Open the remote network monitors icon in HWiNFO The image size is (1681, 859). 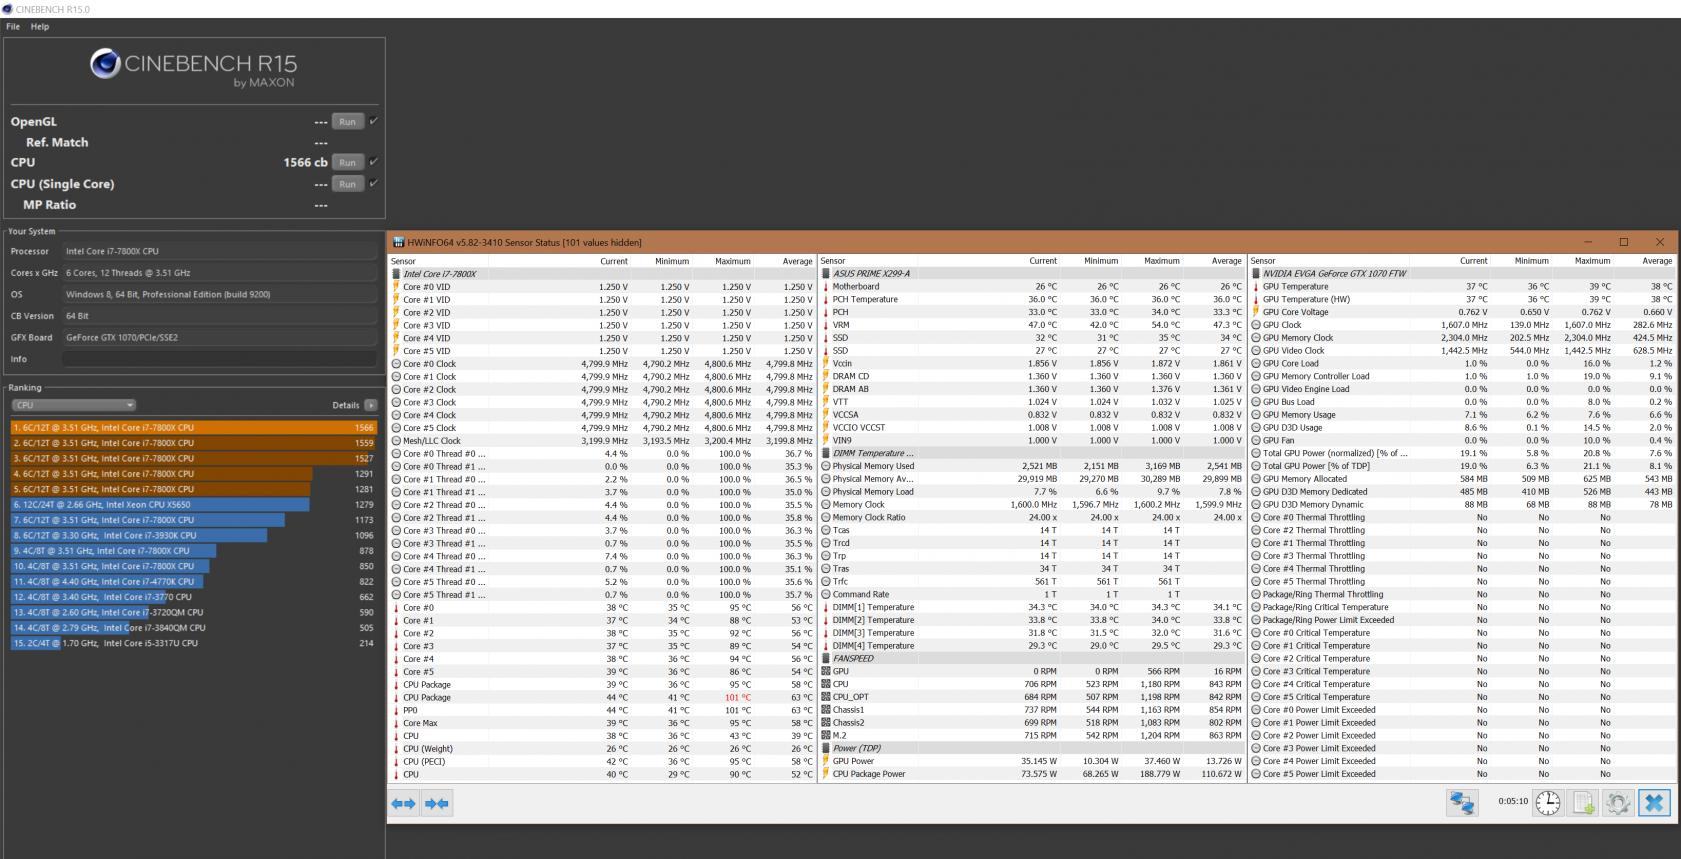(x=1462, y=803)
